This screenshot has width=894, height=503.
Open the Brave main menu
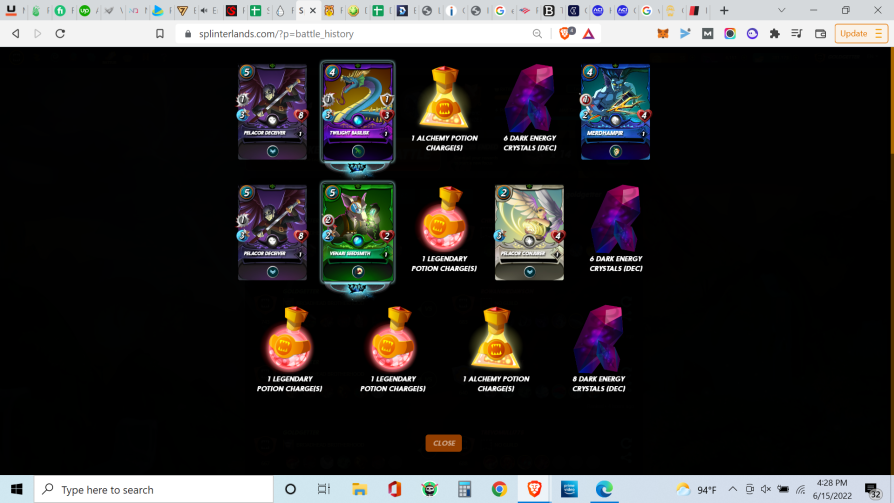879,34
